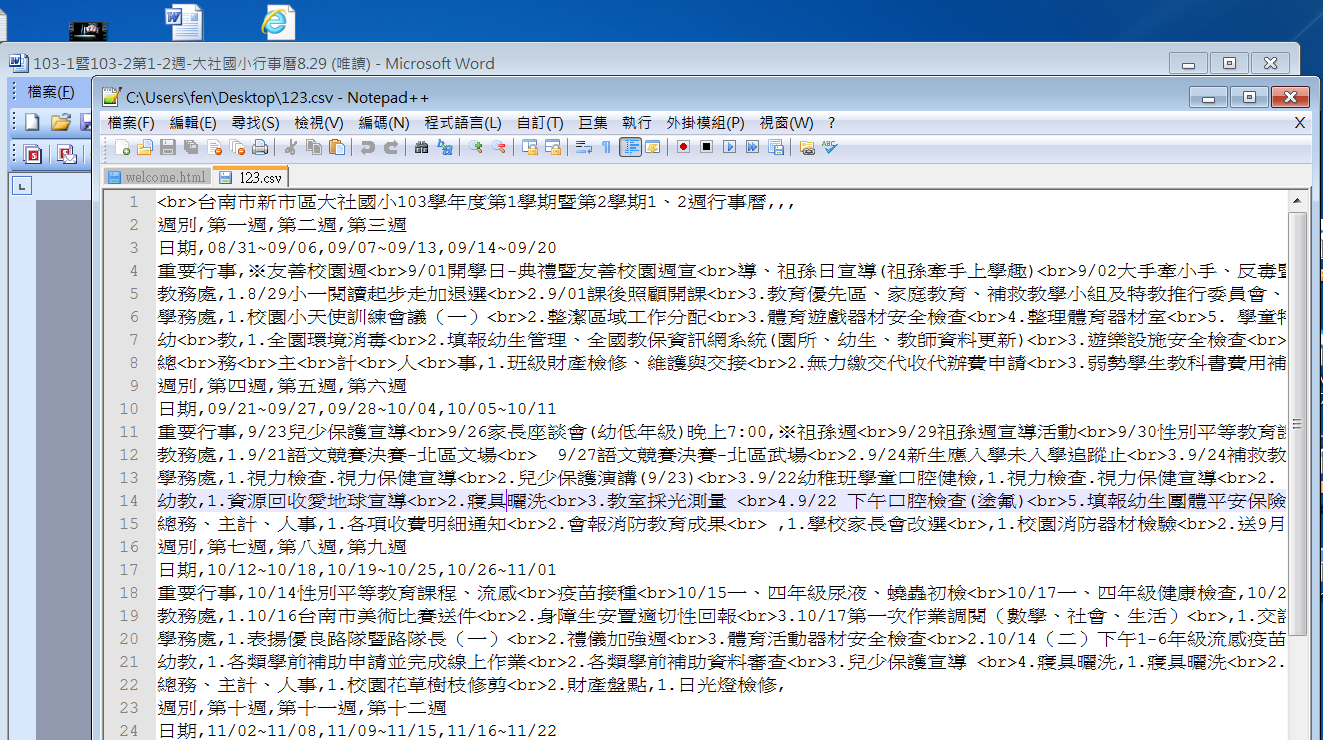Click red S PDF icon in Word toolbar
This screenshot has width=1323, height=740.
point(33,154)
